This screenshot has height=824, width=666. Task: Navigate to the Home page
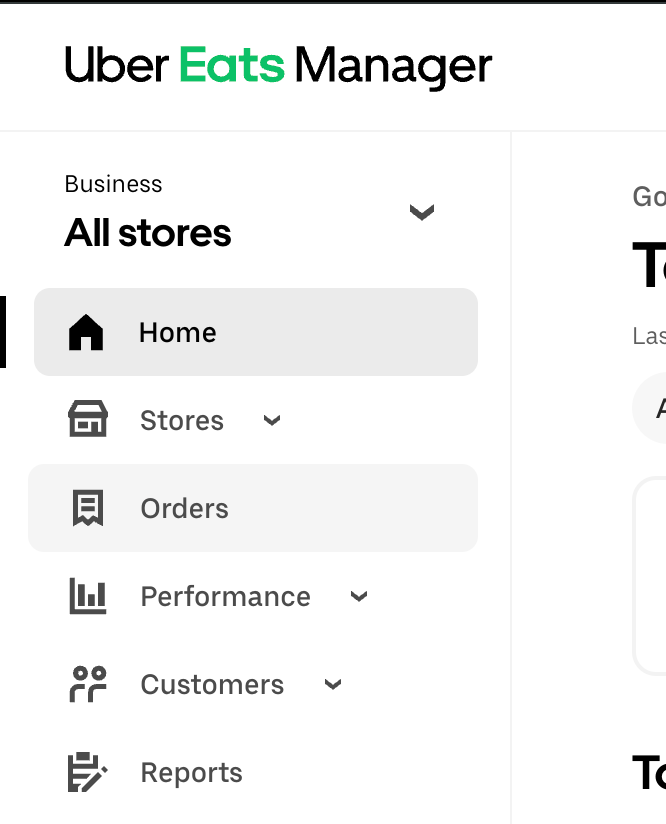(x=177, y=332)
